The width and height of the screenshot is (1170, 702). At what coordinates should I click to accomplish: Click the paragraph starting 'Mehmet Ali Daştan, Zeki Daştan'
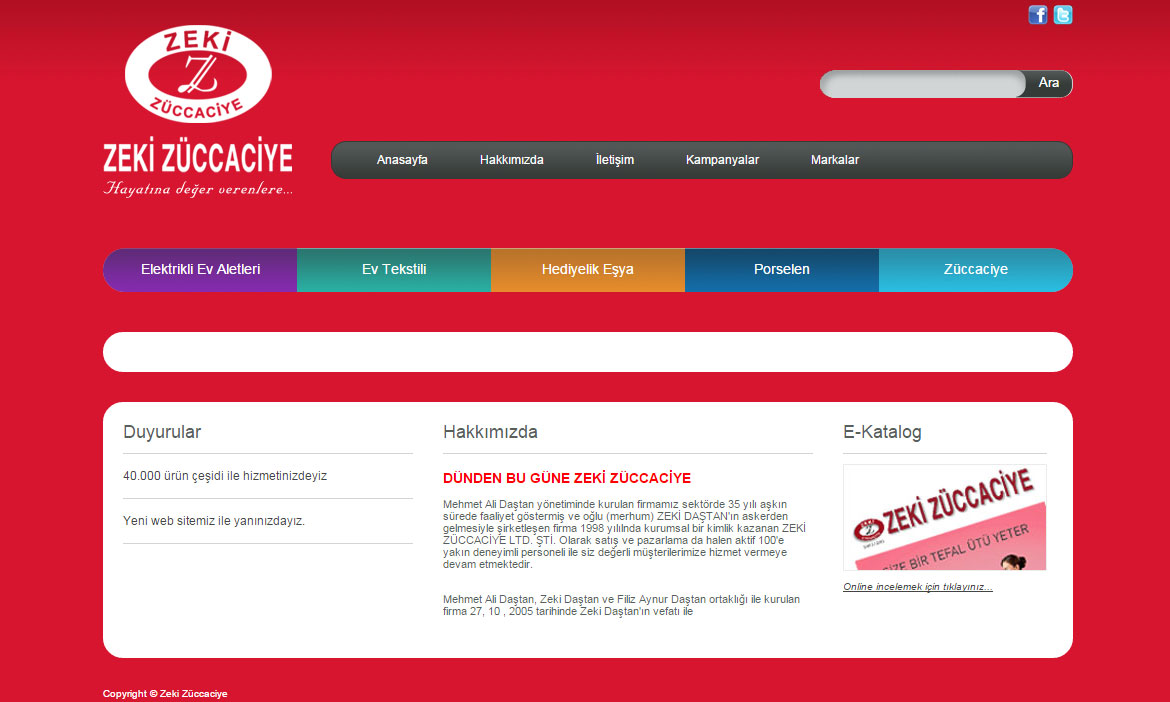(622, 605)
